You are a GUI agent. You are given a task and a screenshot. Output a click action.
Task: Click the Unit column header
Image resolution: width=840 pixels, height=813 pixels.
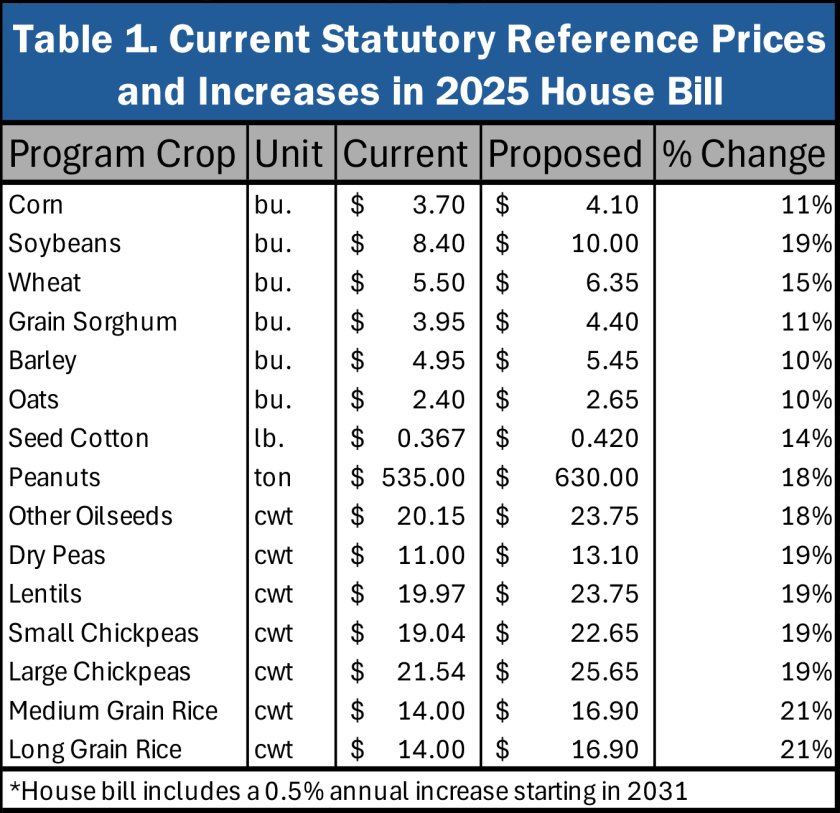289,154
